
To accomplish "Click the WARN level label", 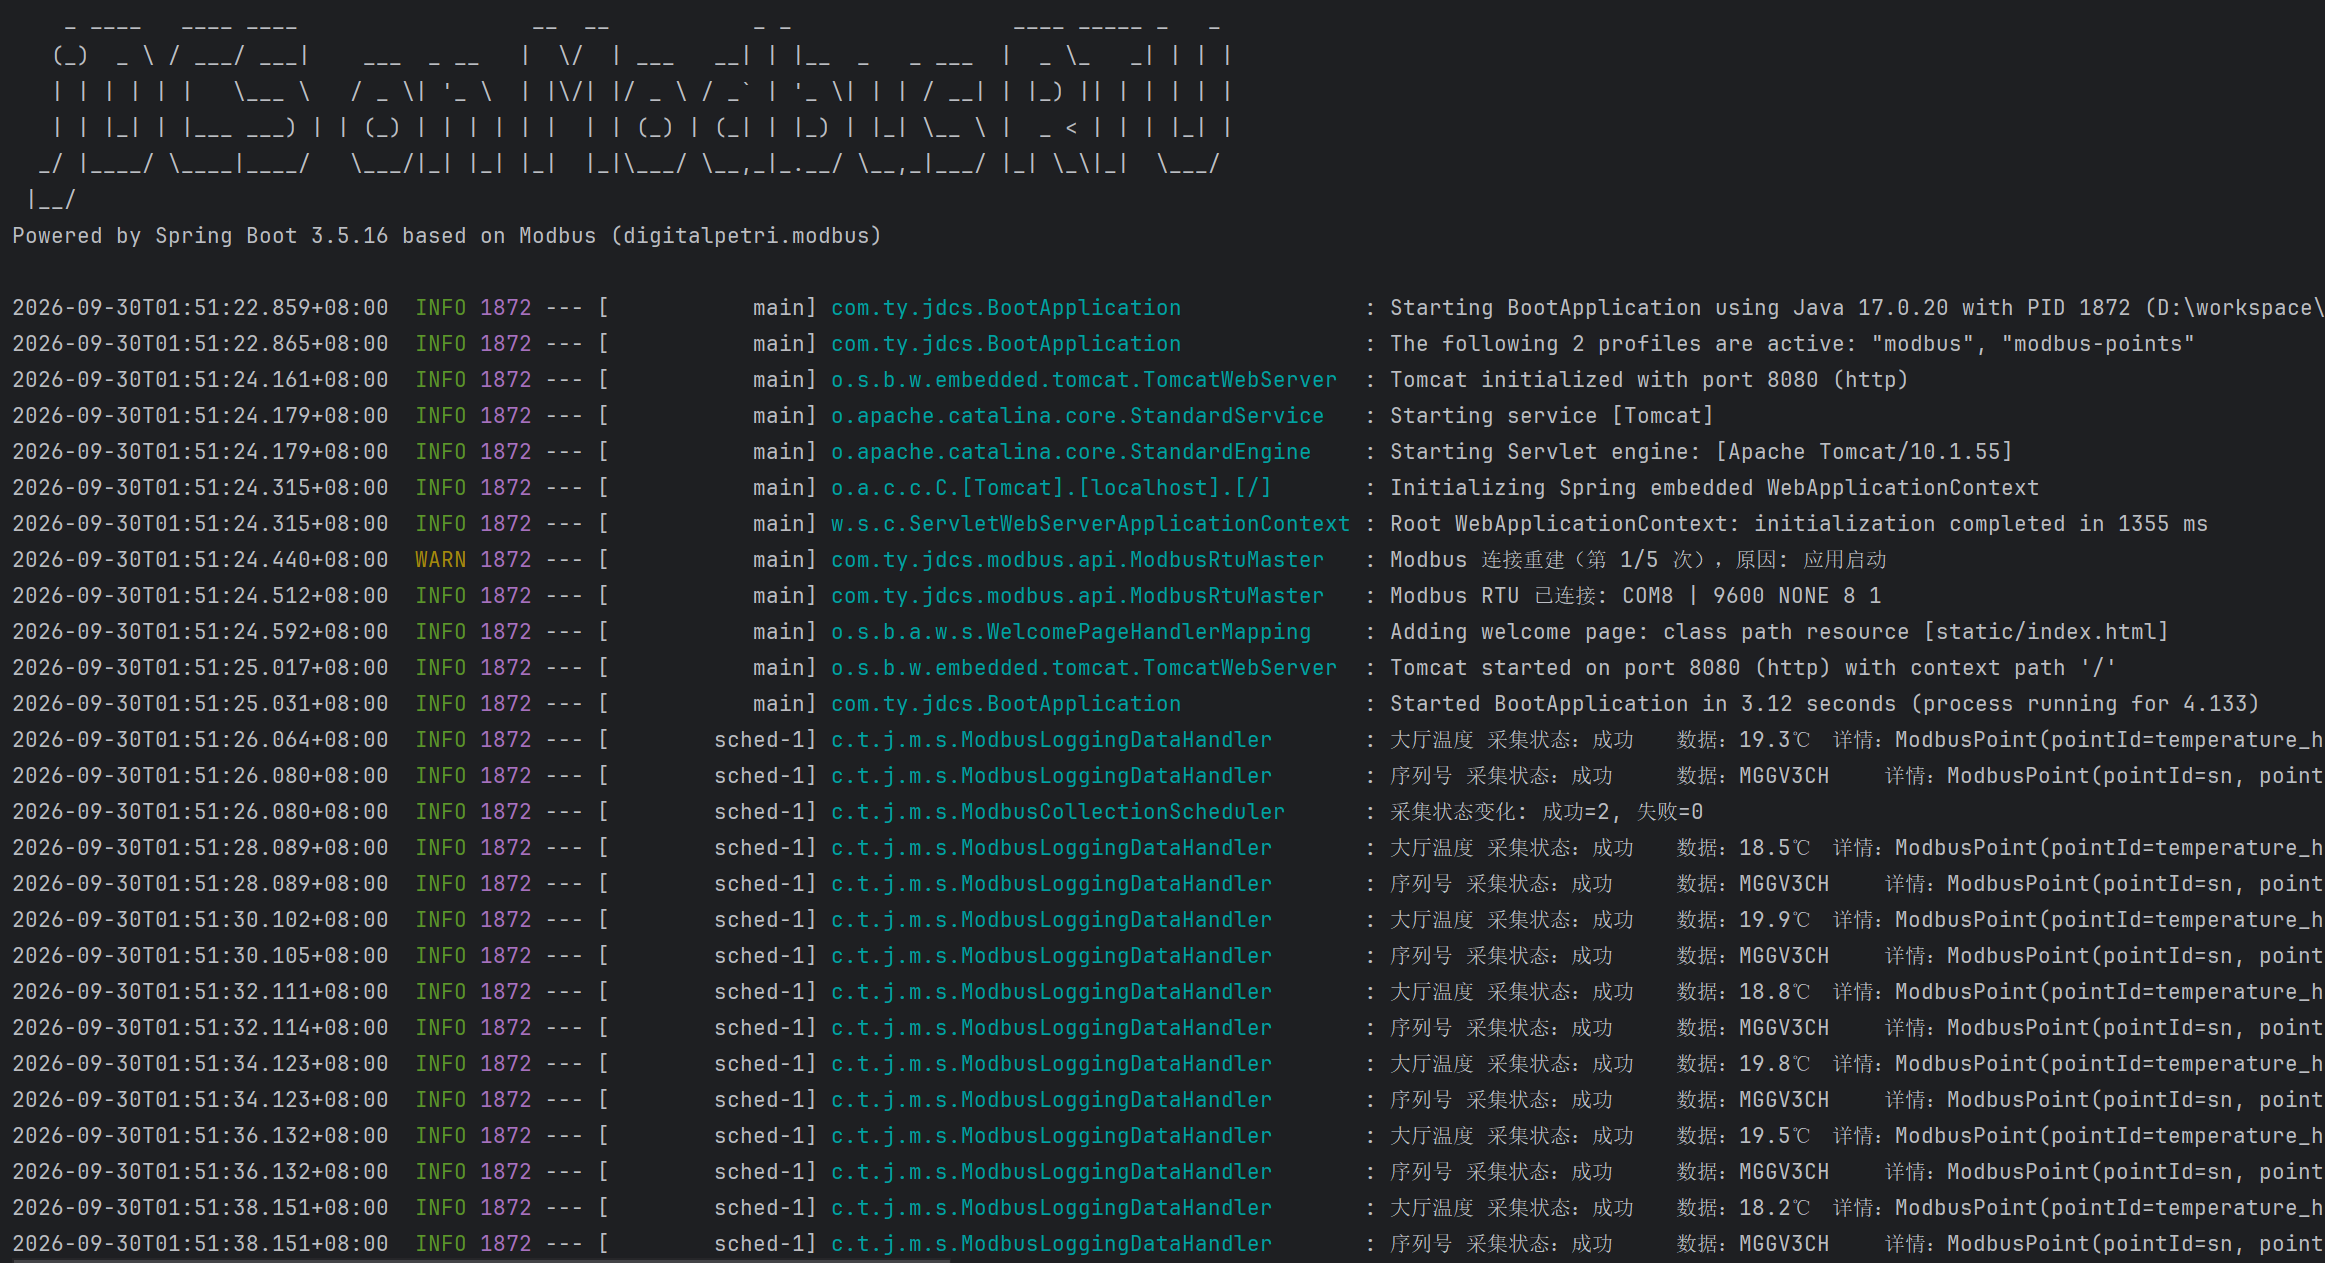I will [x=441, y=560].
